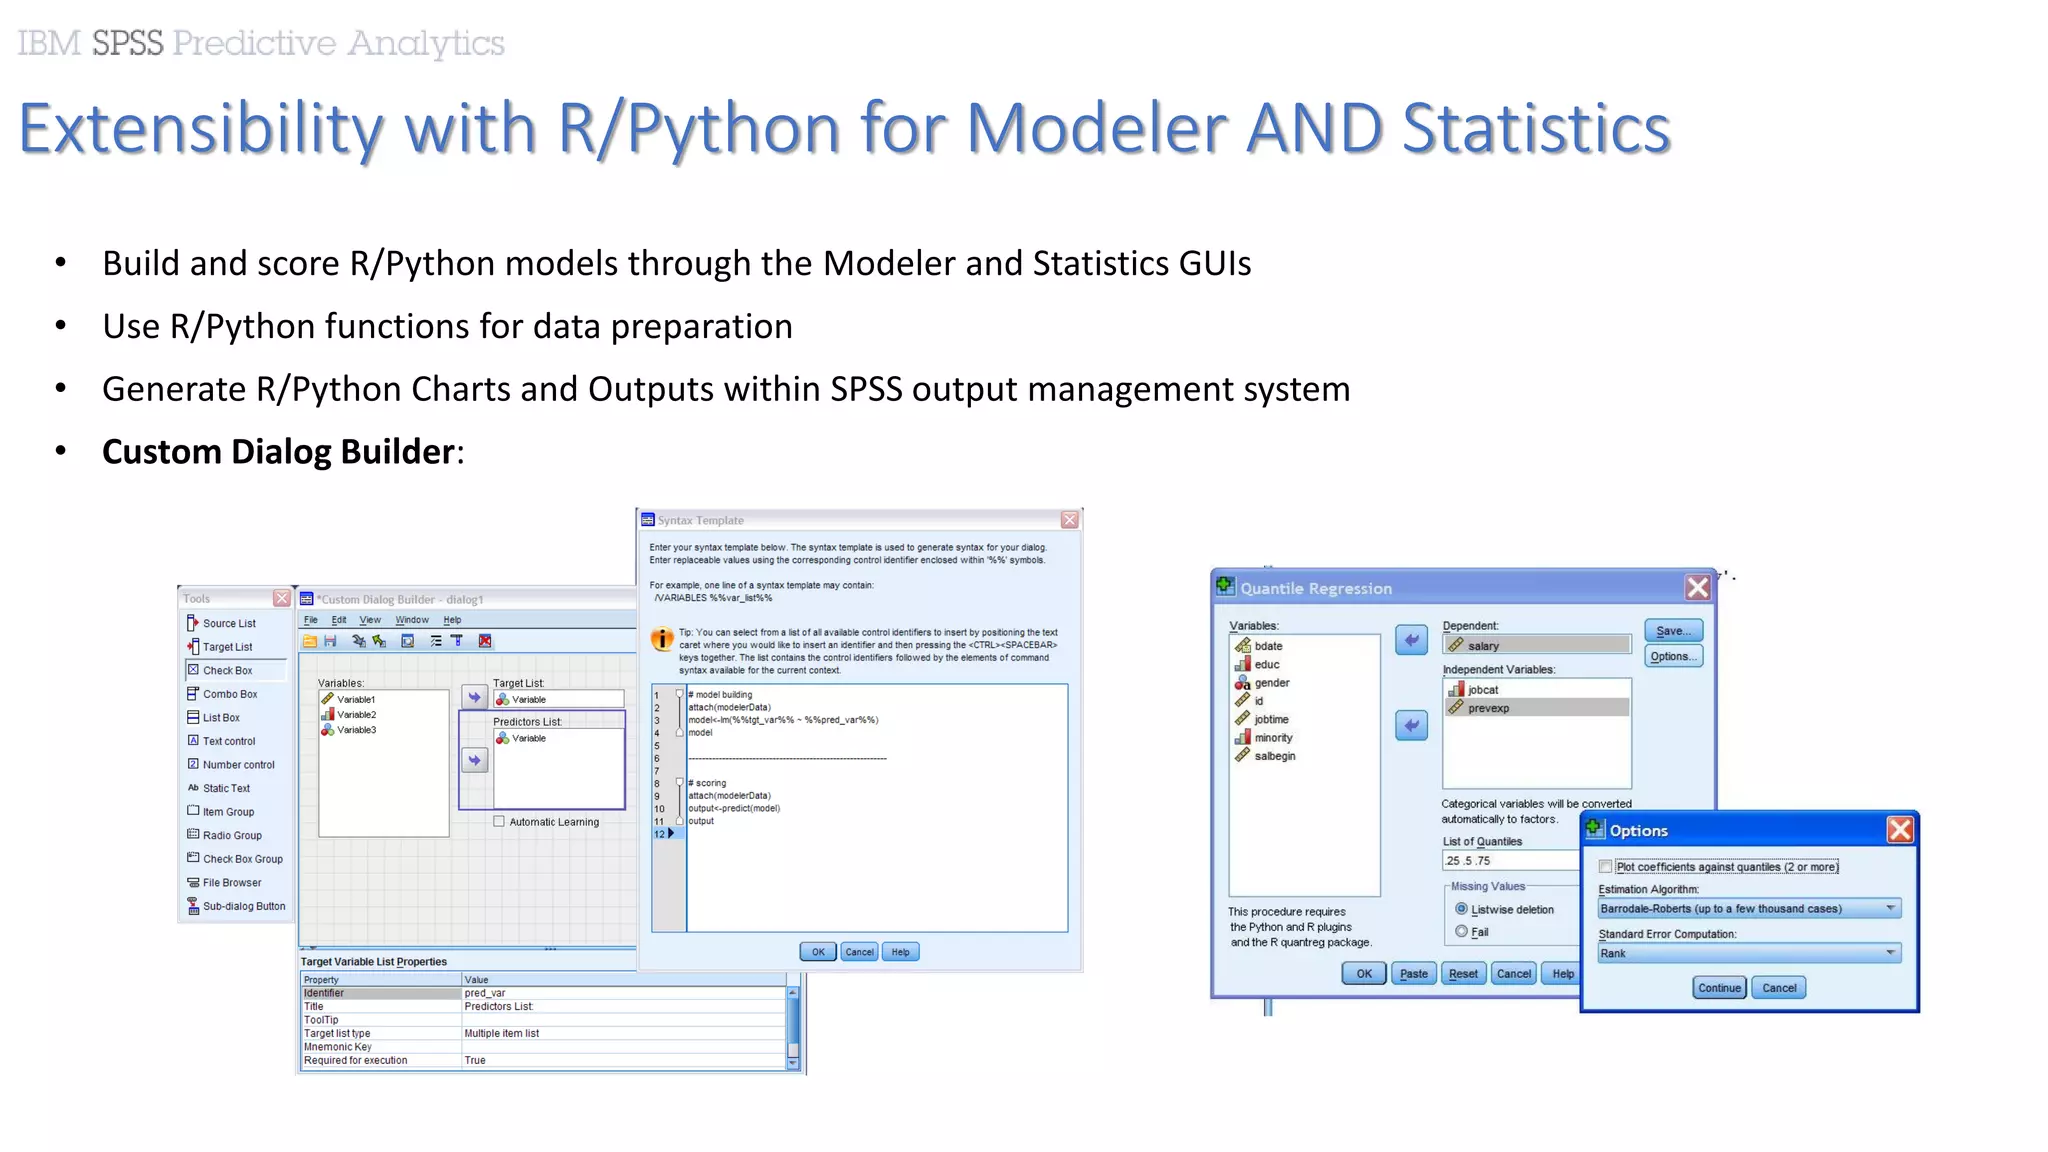Open Edit menu in Custom Dialog Builder
The width and height of the screenshot is (2048, 1152).
(x=339, y=620)
